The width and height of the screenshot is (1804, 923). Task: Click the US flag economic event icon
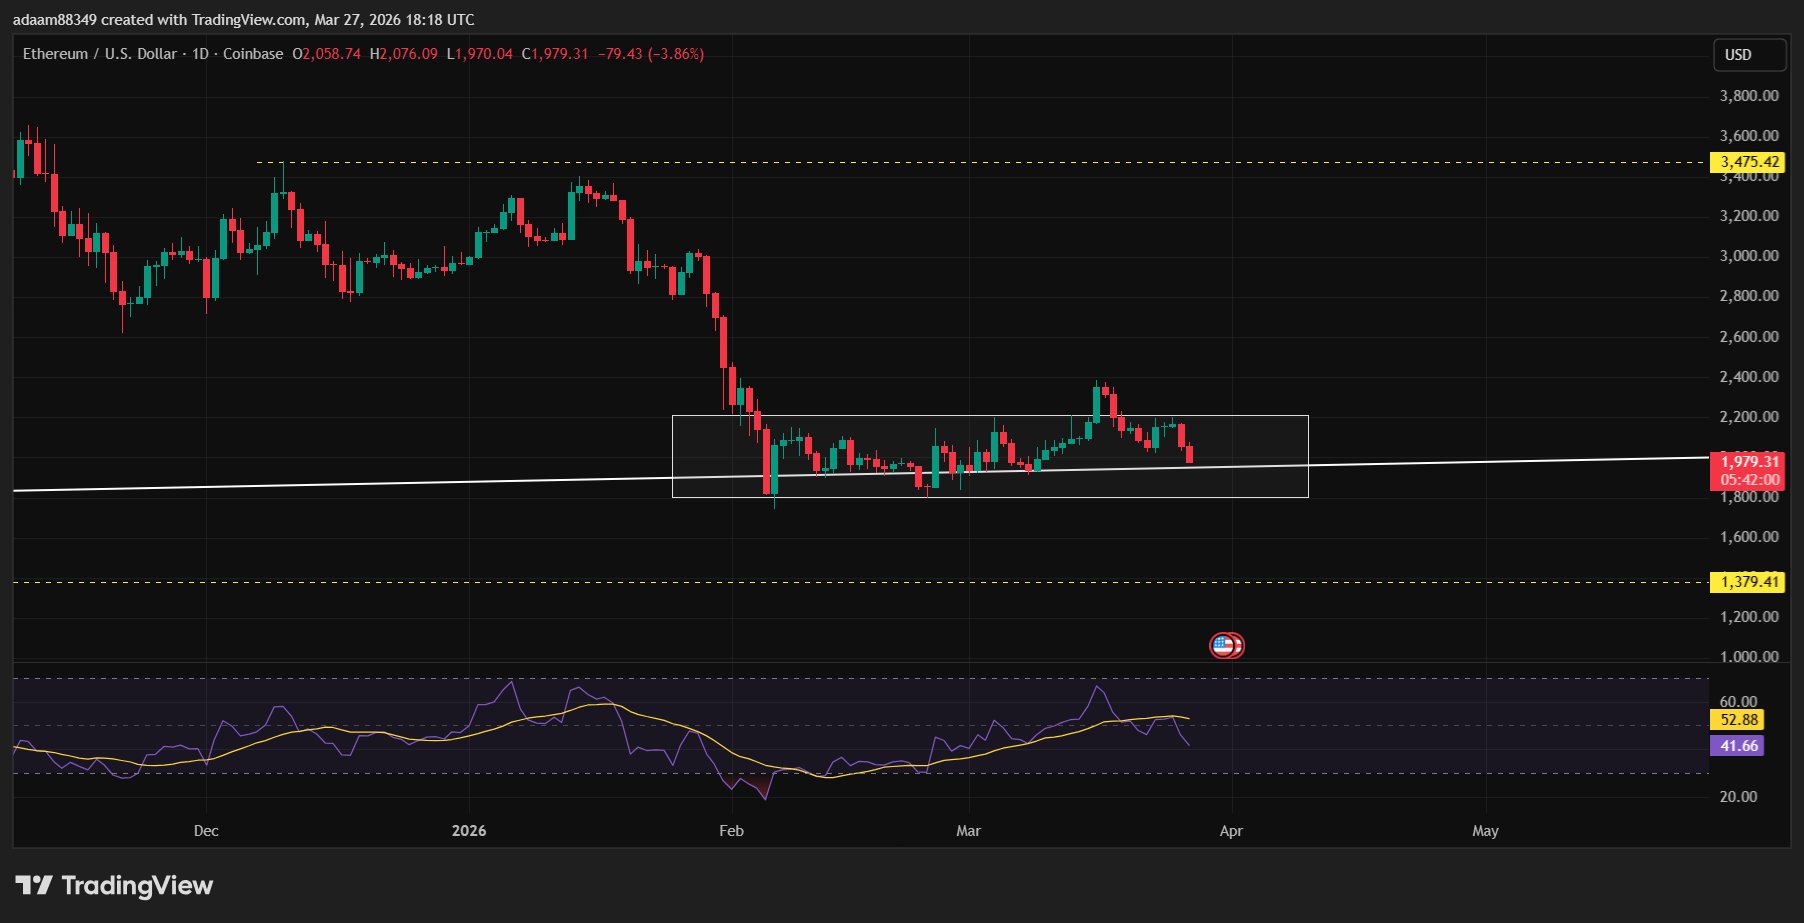coord(1223,646)
